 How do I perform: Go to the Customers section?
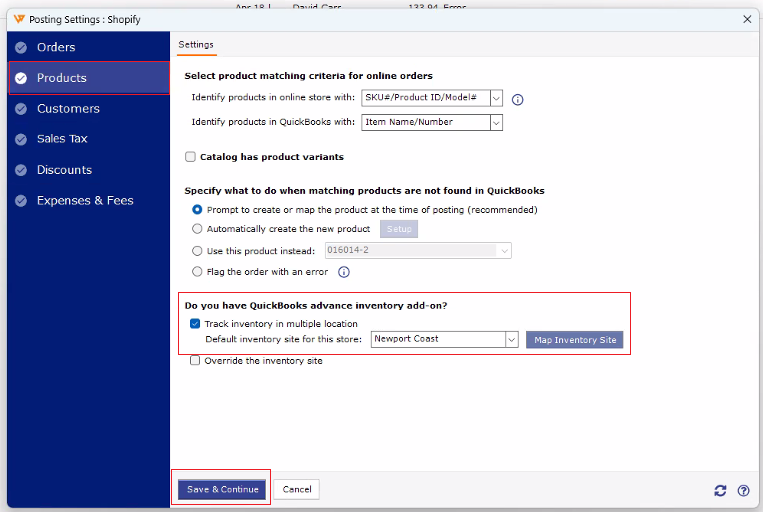[x=89, y=109]
